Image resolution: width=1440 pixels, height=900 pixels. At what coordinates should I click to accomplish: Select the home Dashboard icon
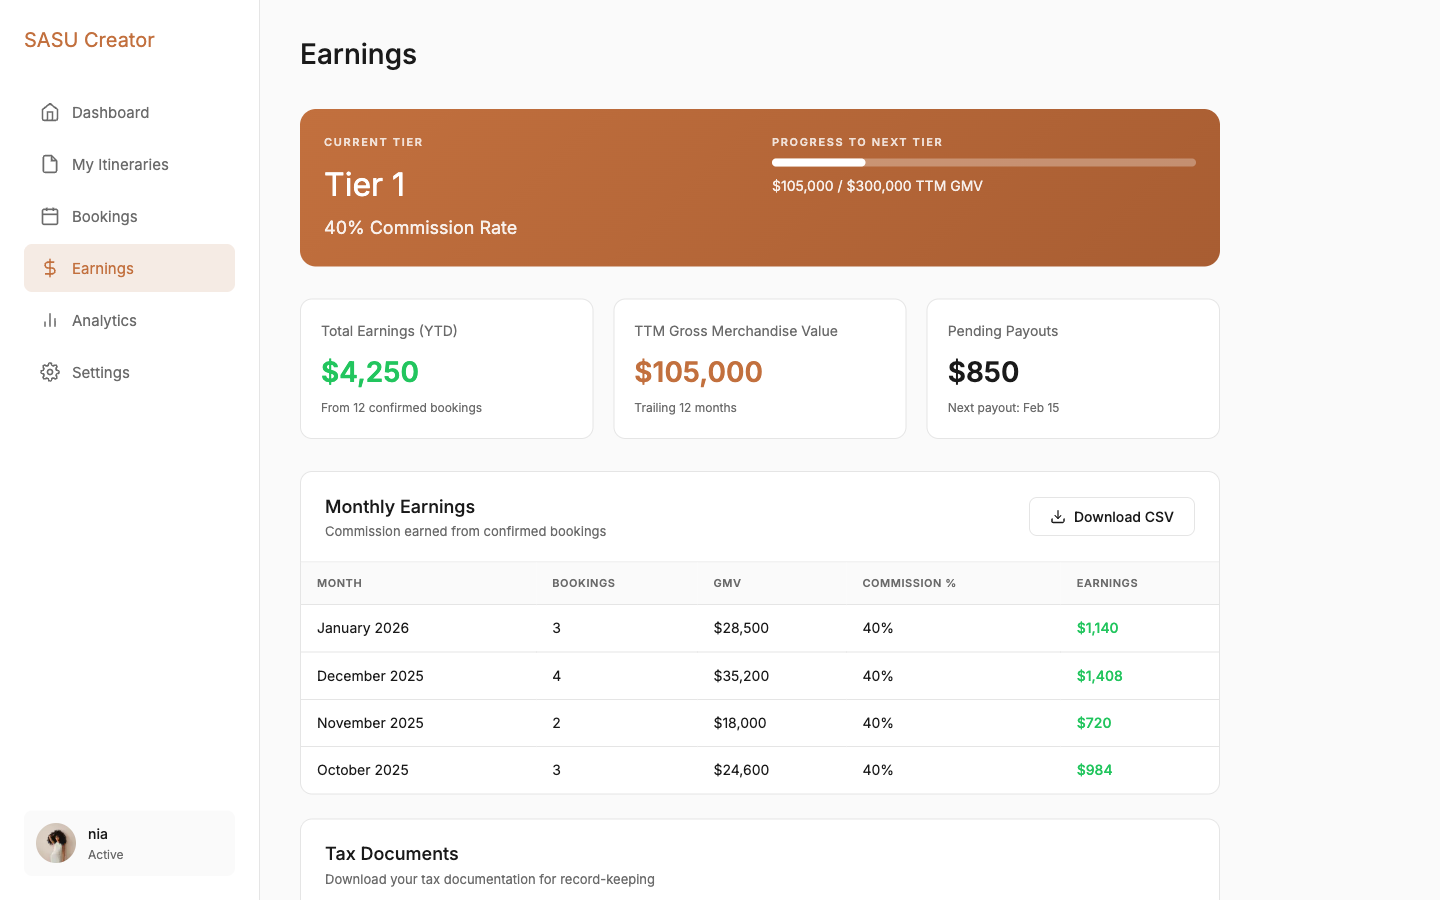coord(50,112)
